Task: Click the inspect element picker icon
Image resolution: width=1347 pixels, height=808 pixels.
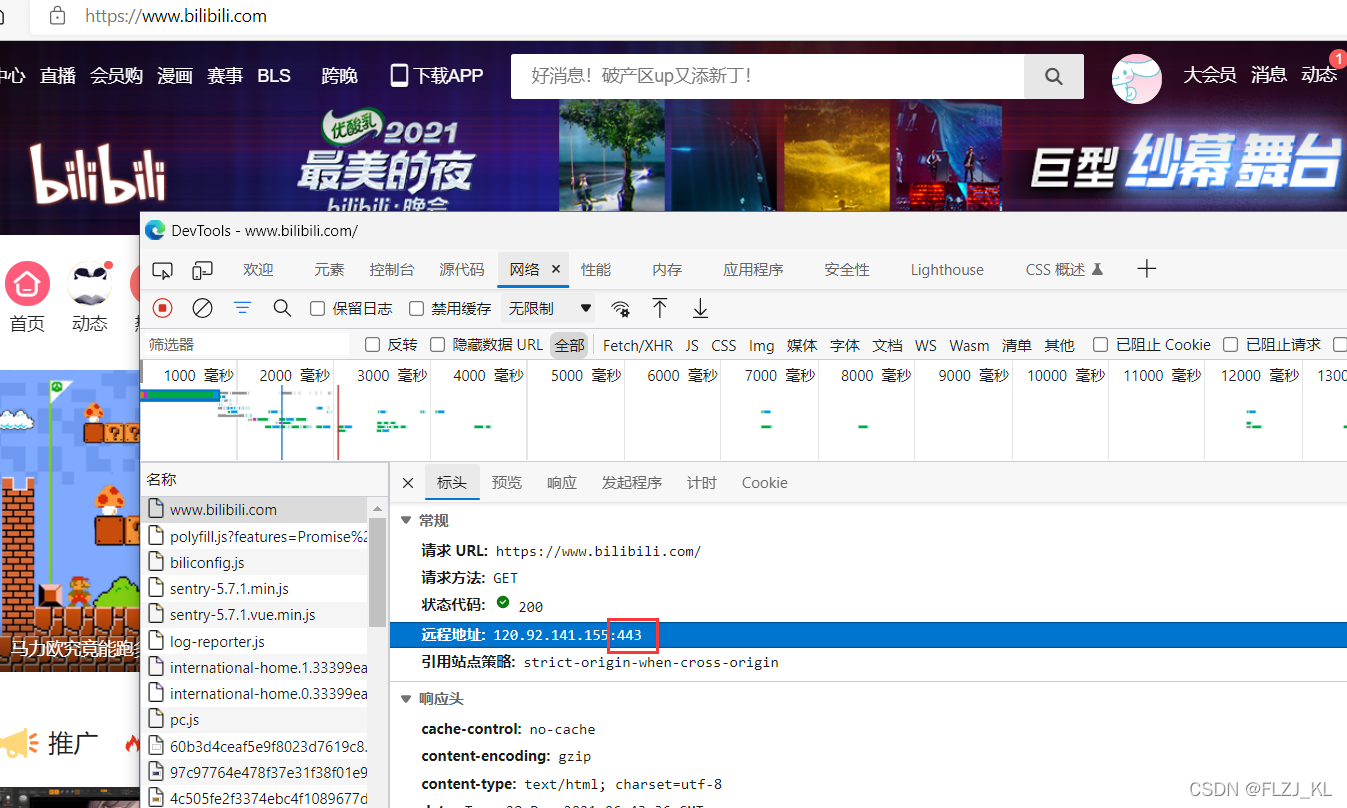Action: 163,270
